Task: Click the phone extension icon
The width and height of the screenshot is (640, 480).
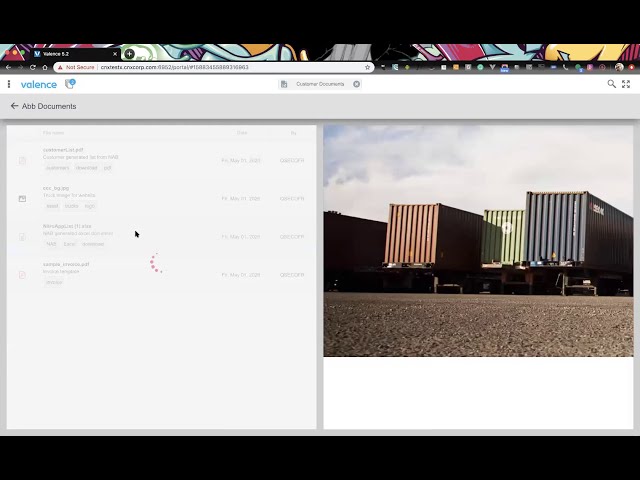Action: coord(565,67)
